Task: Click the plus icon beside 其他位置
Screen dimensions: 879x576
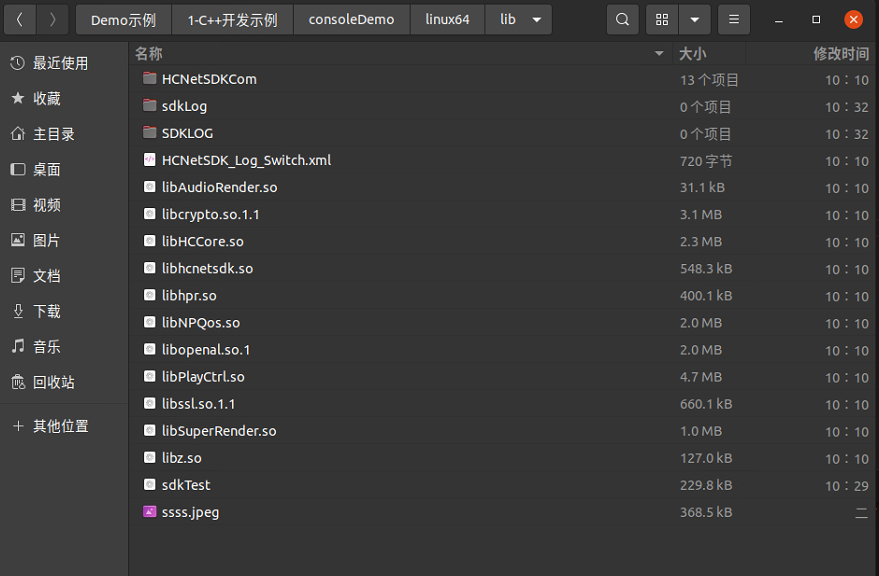Action: point(18,426)
